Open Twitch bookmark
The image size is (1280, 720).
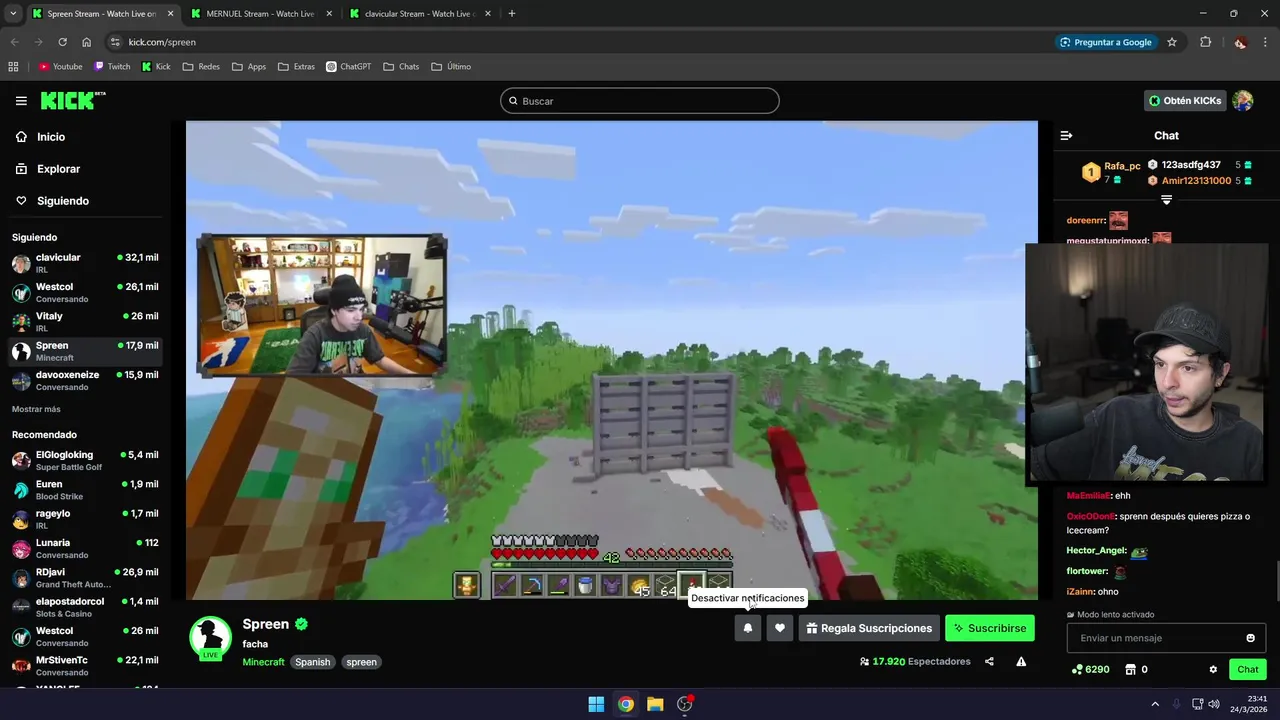(112, 67)
